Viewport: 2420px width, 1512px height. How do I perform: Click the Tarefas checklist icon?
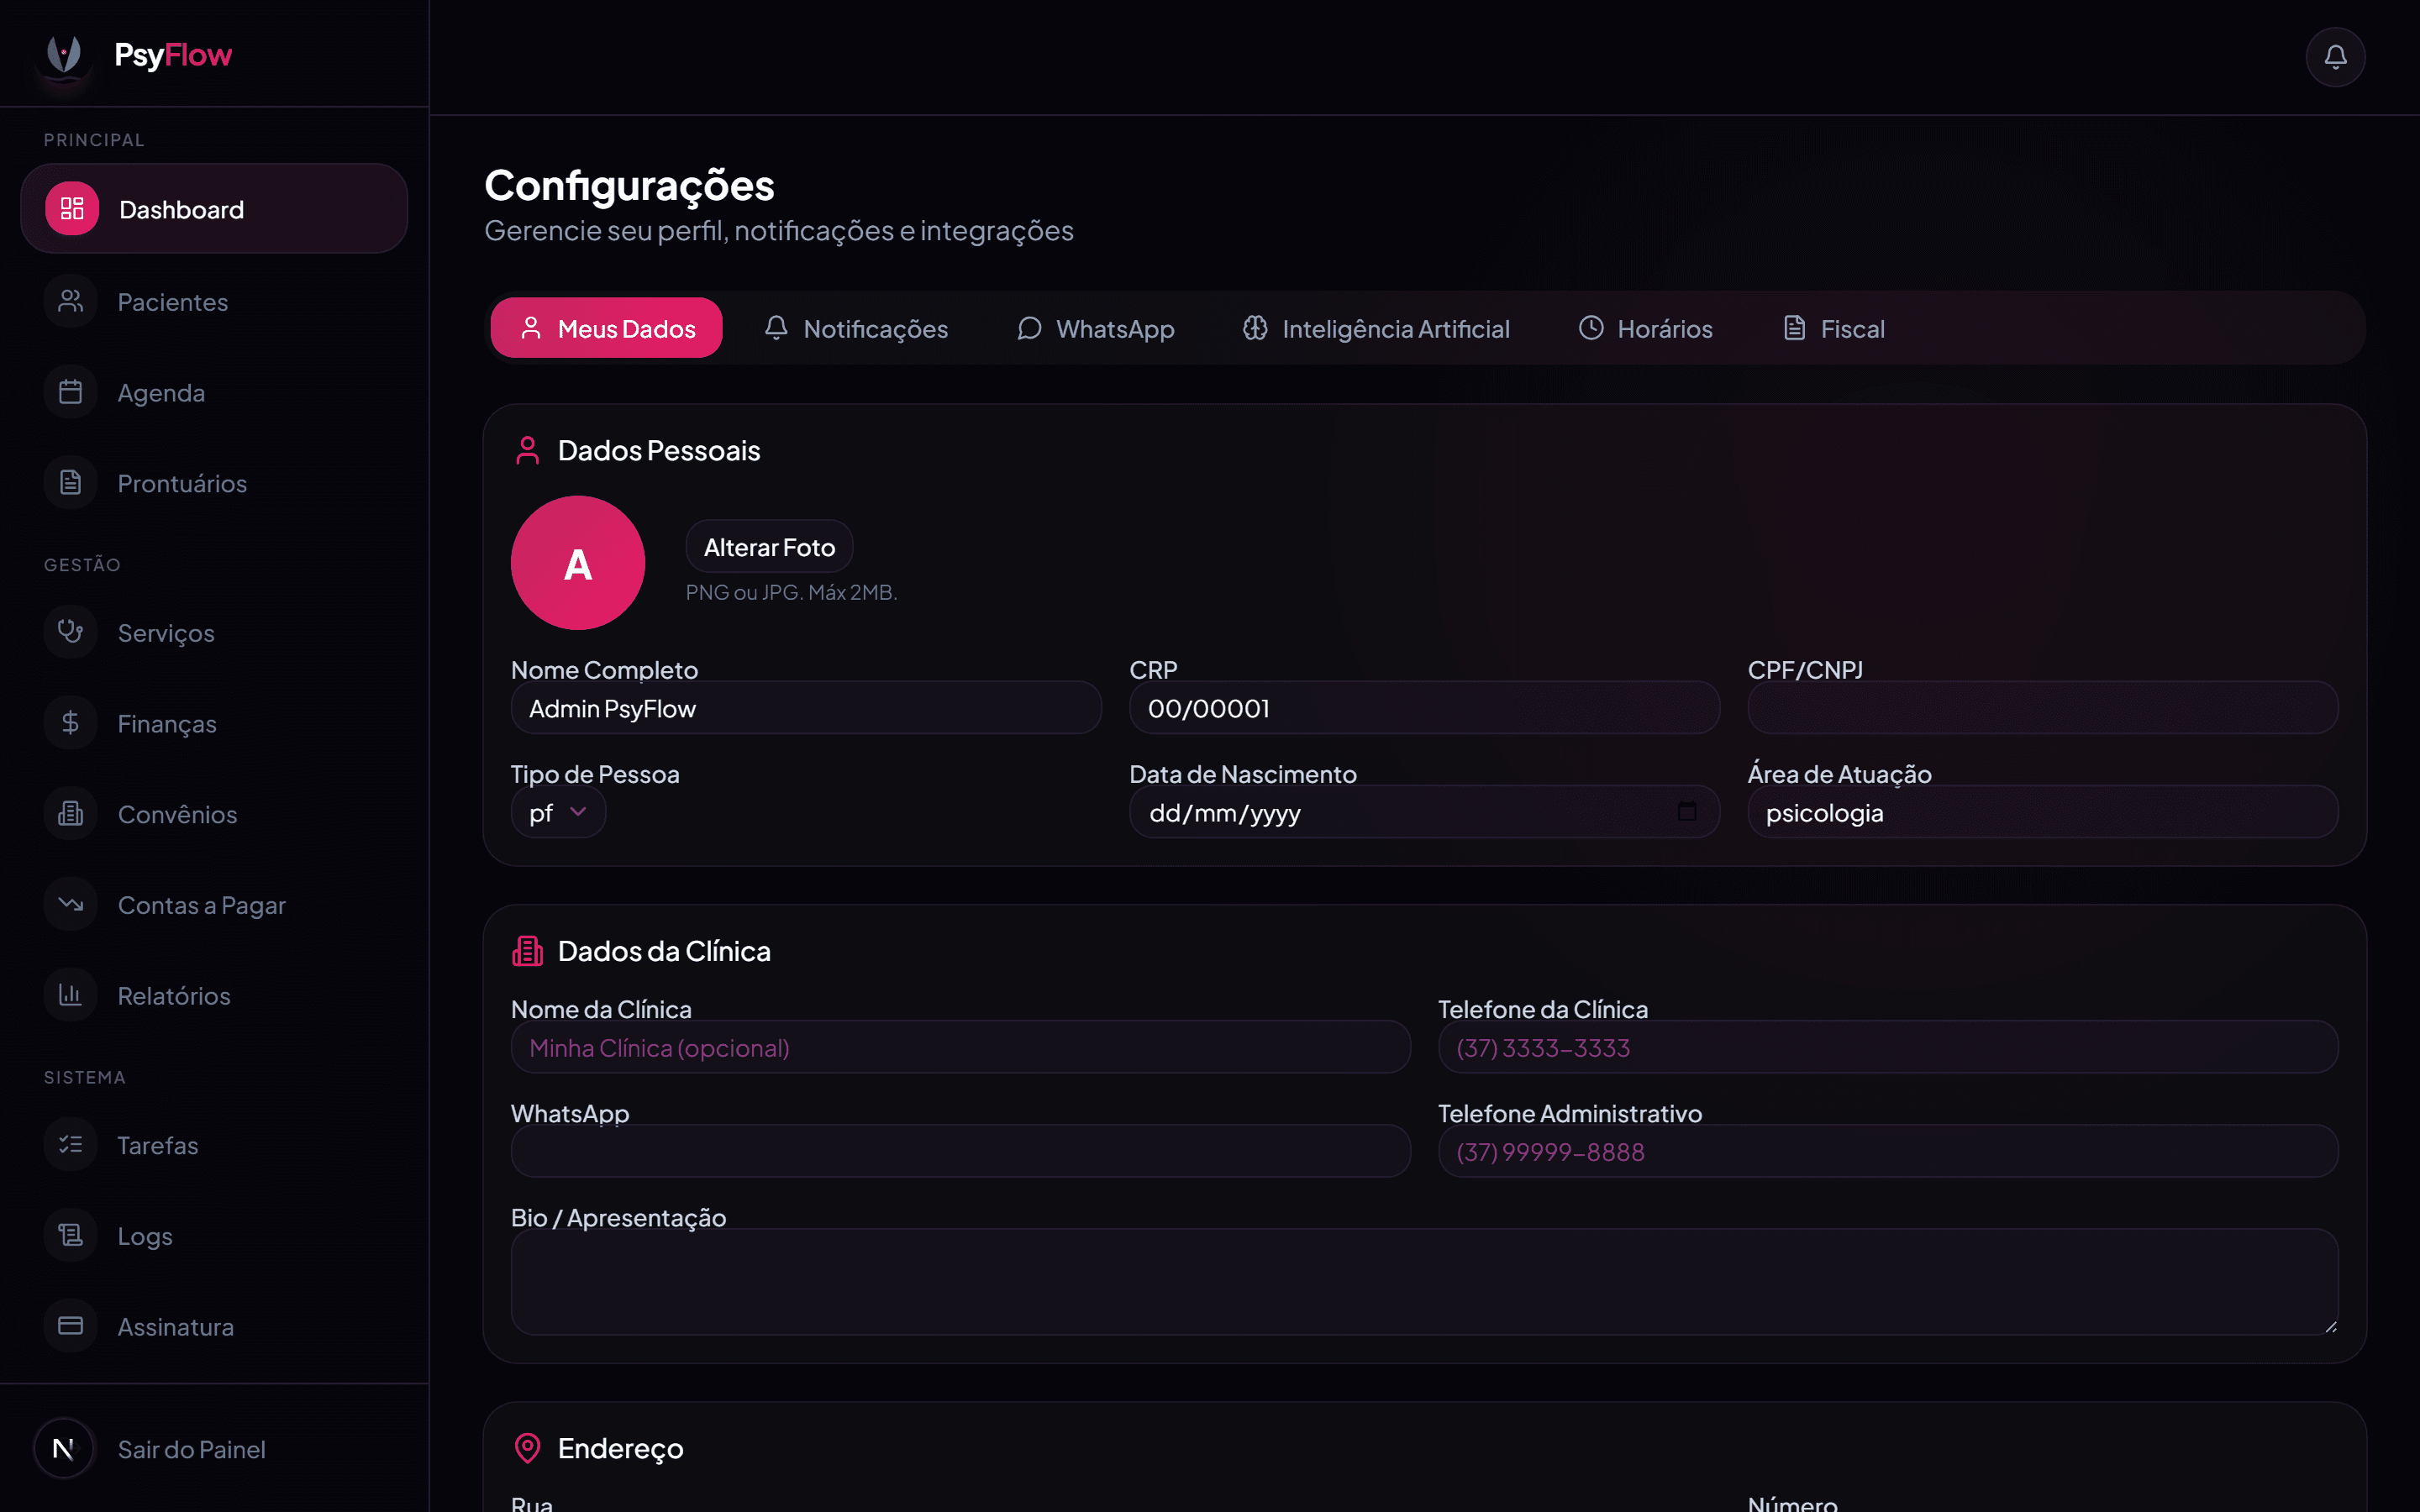(x=70, y=1145)
